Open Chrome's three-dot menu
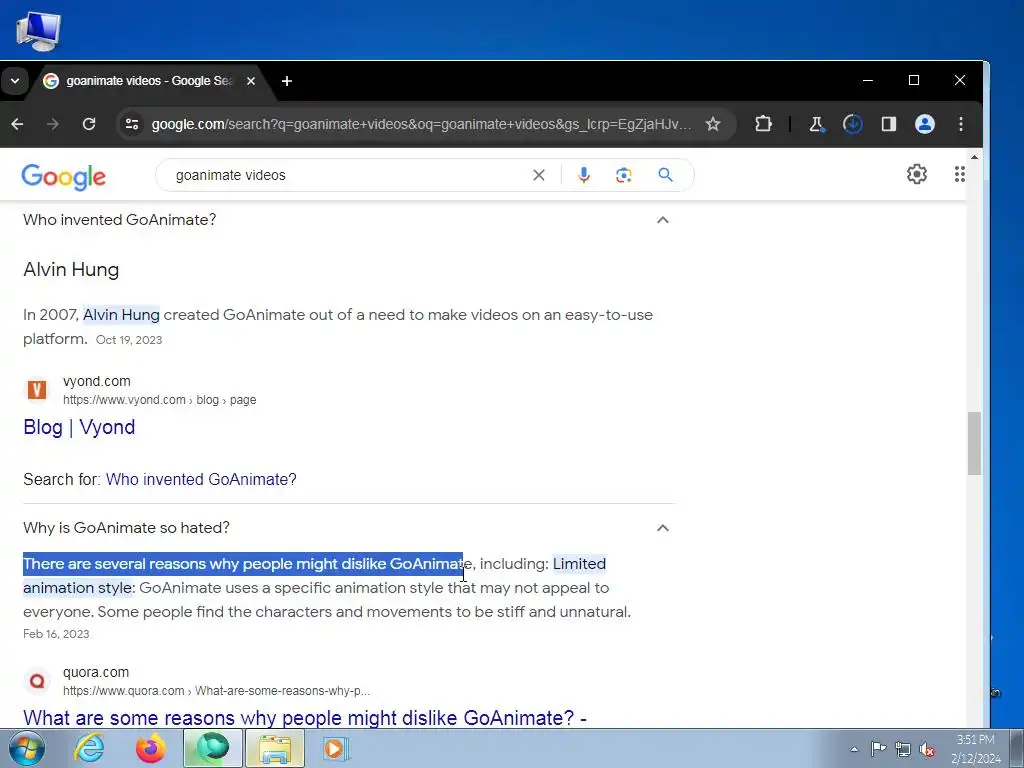This screenshot has height=768, width=1024. [961, 124]
